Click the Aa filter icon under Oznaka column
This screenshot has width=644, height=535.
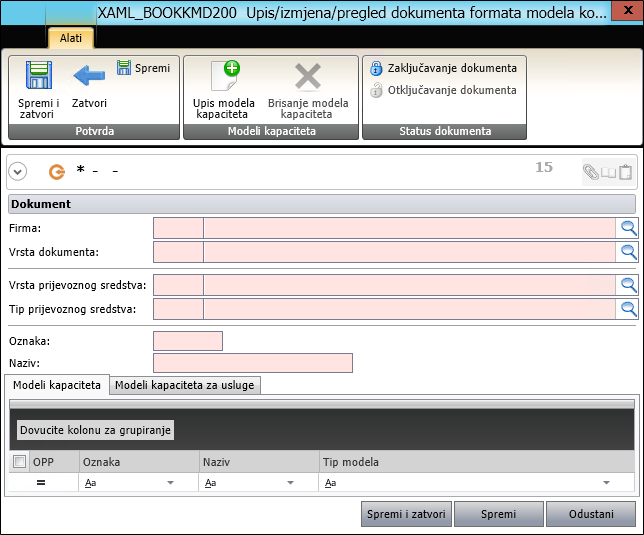90,483
